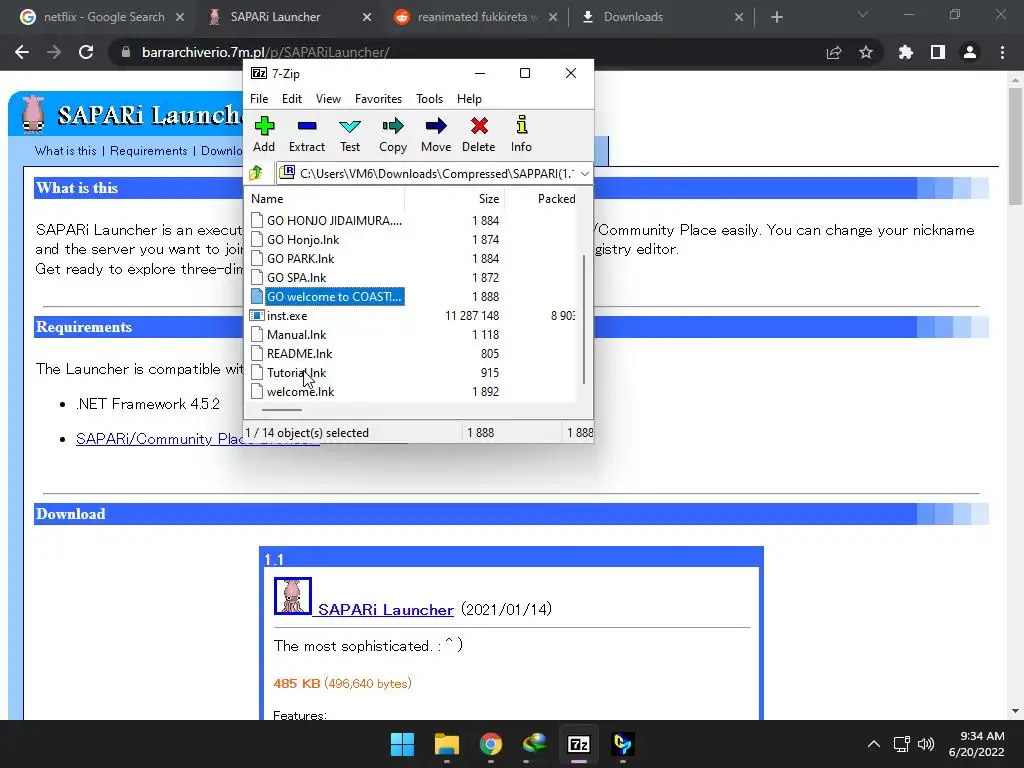The width and height of the screenshot is (1024, 768).
Task: Run the Test tool in 7-Zip
Action: (x=350, y=135)
